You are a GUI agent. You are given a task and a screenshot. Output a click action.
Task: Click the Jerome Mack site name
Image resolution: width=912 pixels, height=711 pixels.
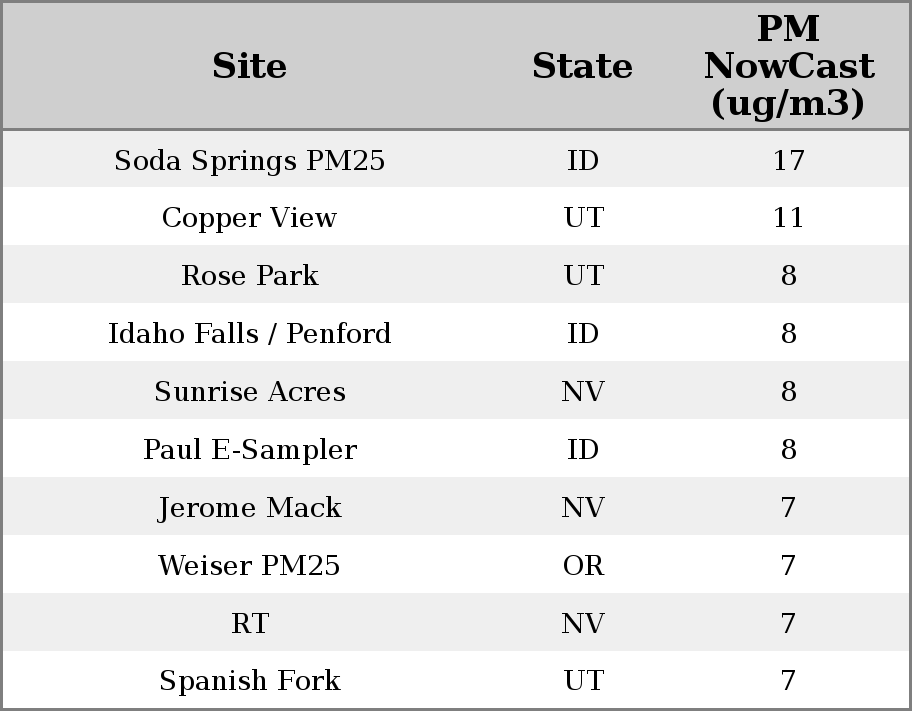(249, 508)
